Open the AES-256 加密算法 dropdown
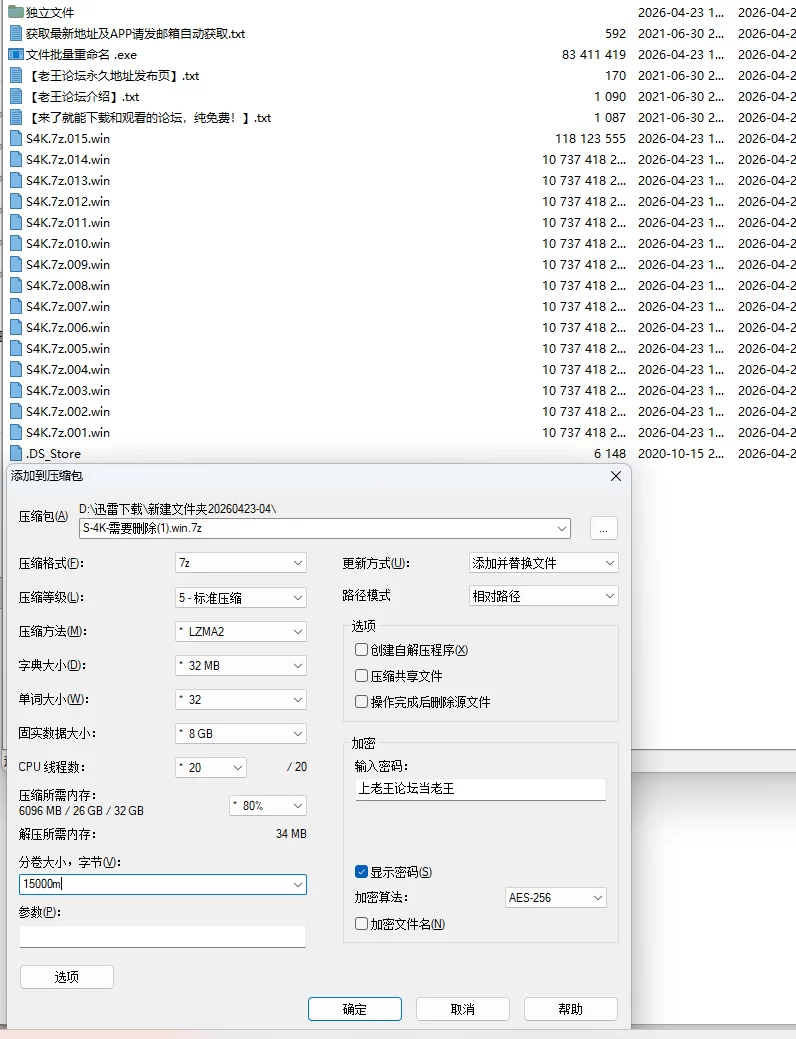 pos(555,898)
